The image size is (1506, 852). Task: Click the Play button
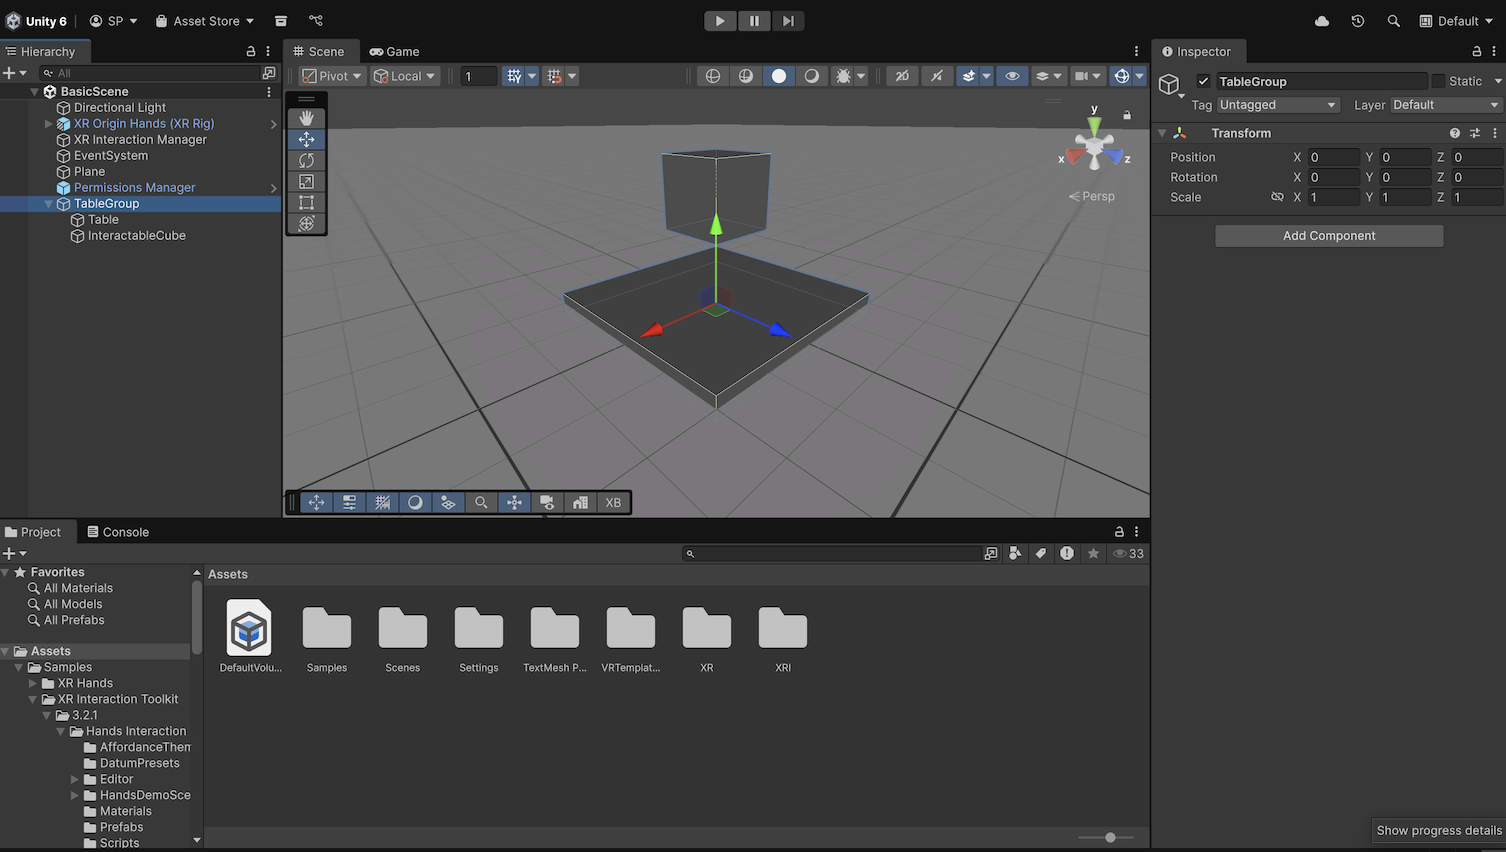pos(720,21)
